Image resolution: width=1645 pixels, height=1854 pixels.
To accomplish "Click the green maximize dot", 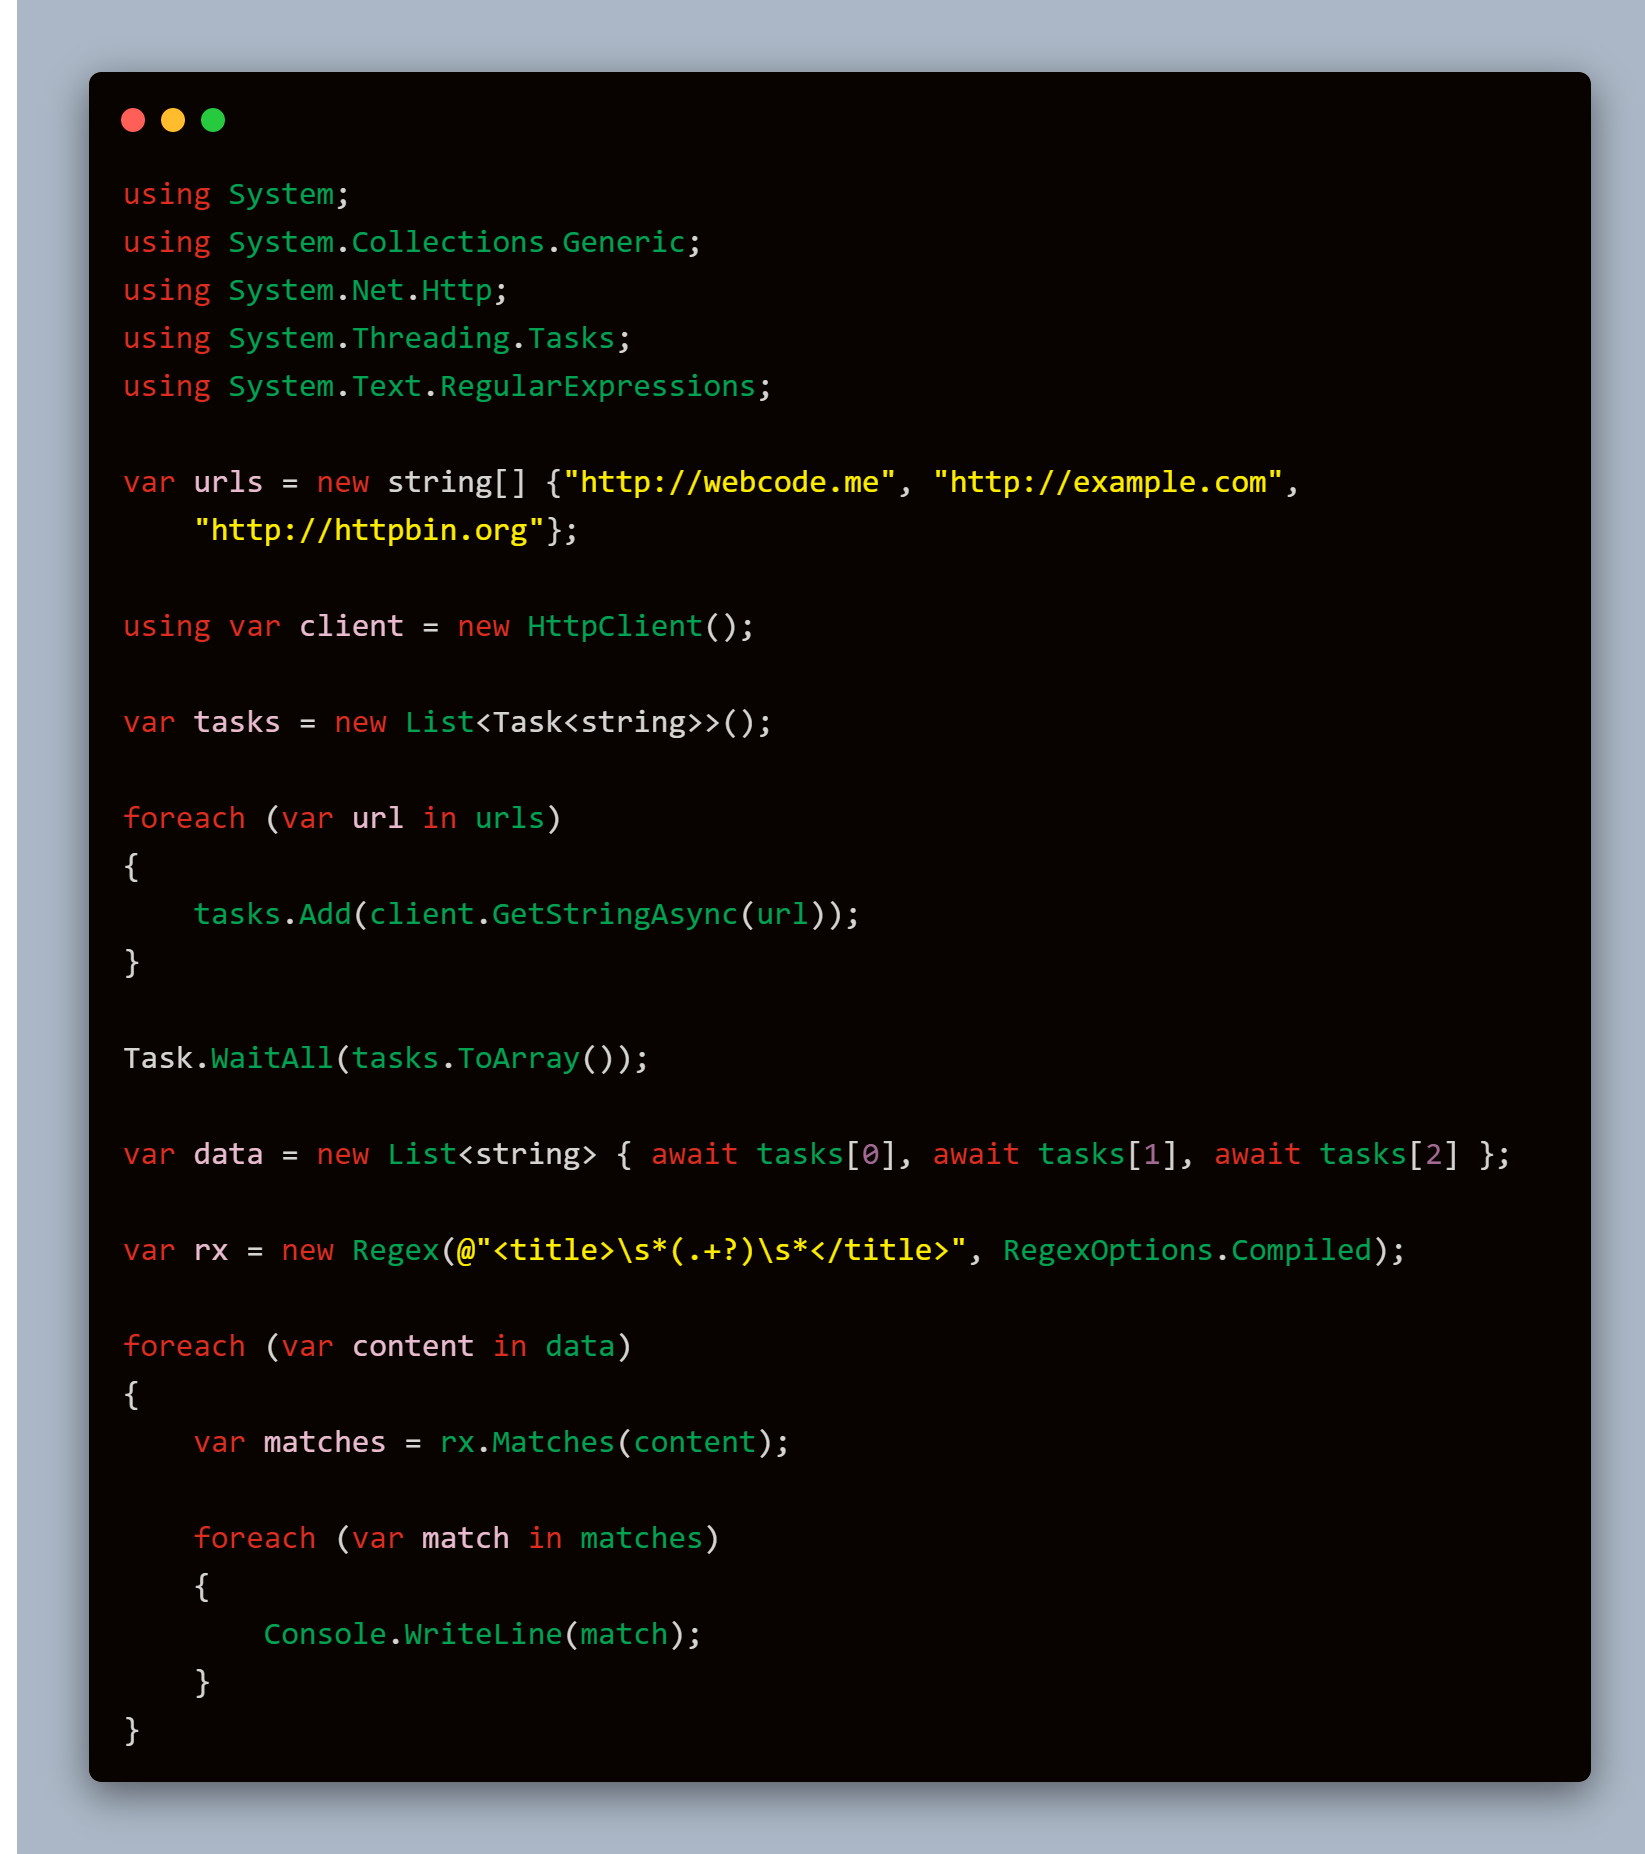I will [x=213, y=120].
